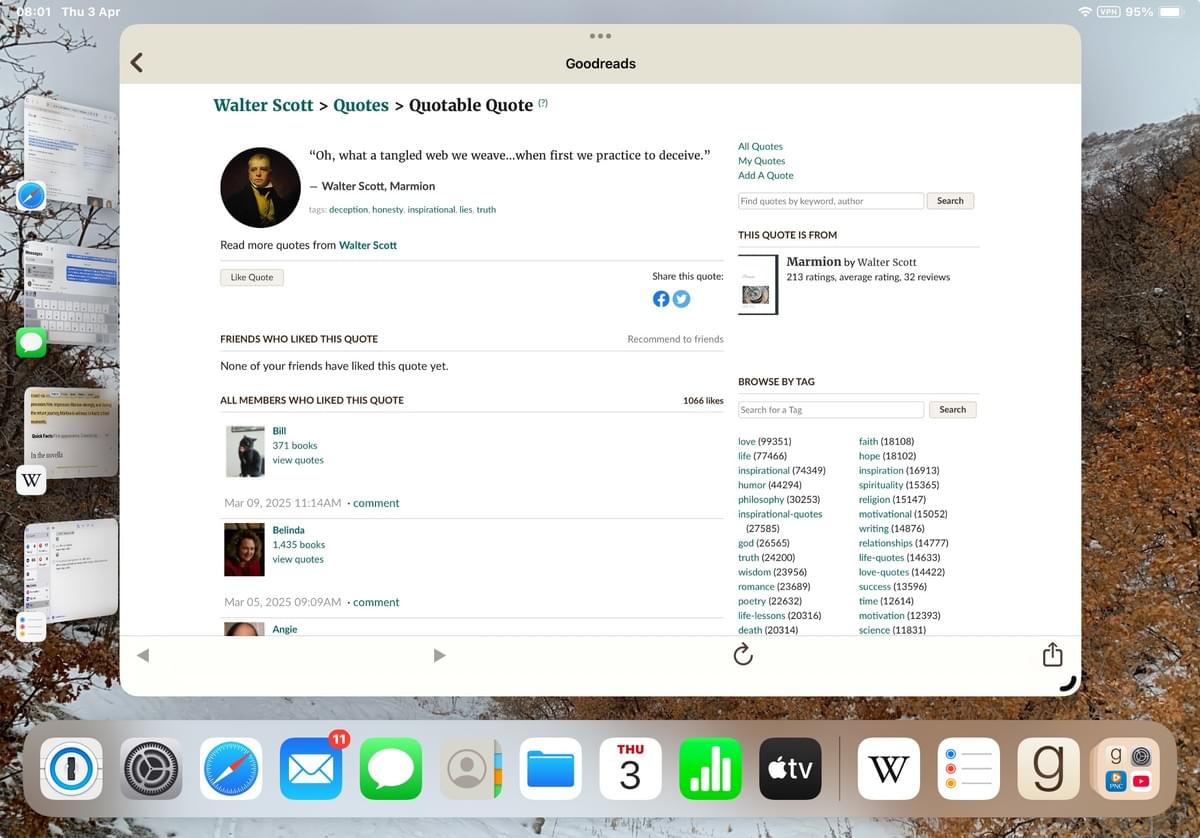Open the Marmion book title link
Image resolution: width=1200 pixels, height=838 pixels.
click(814, 262)
